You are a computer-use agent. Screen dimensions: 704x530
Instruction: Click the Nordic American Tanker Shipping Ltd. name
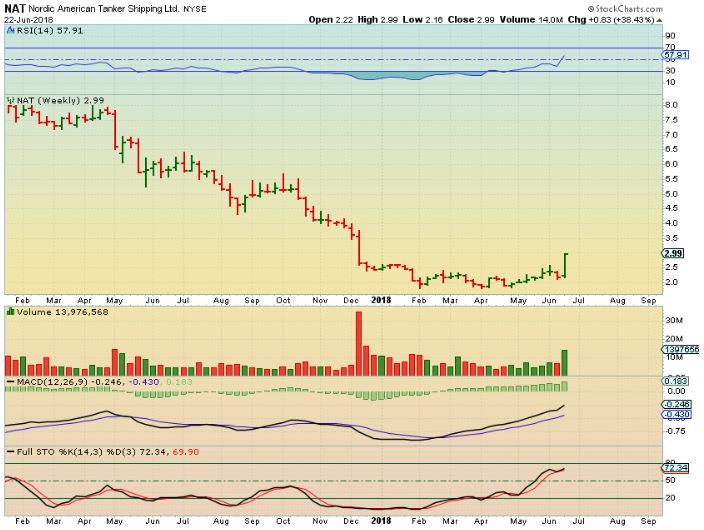[104, 9]
